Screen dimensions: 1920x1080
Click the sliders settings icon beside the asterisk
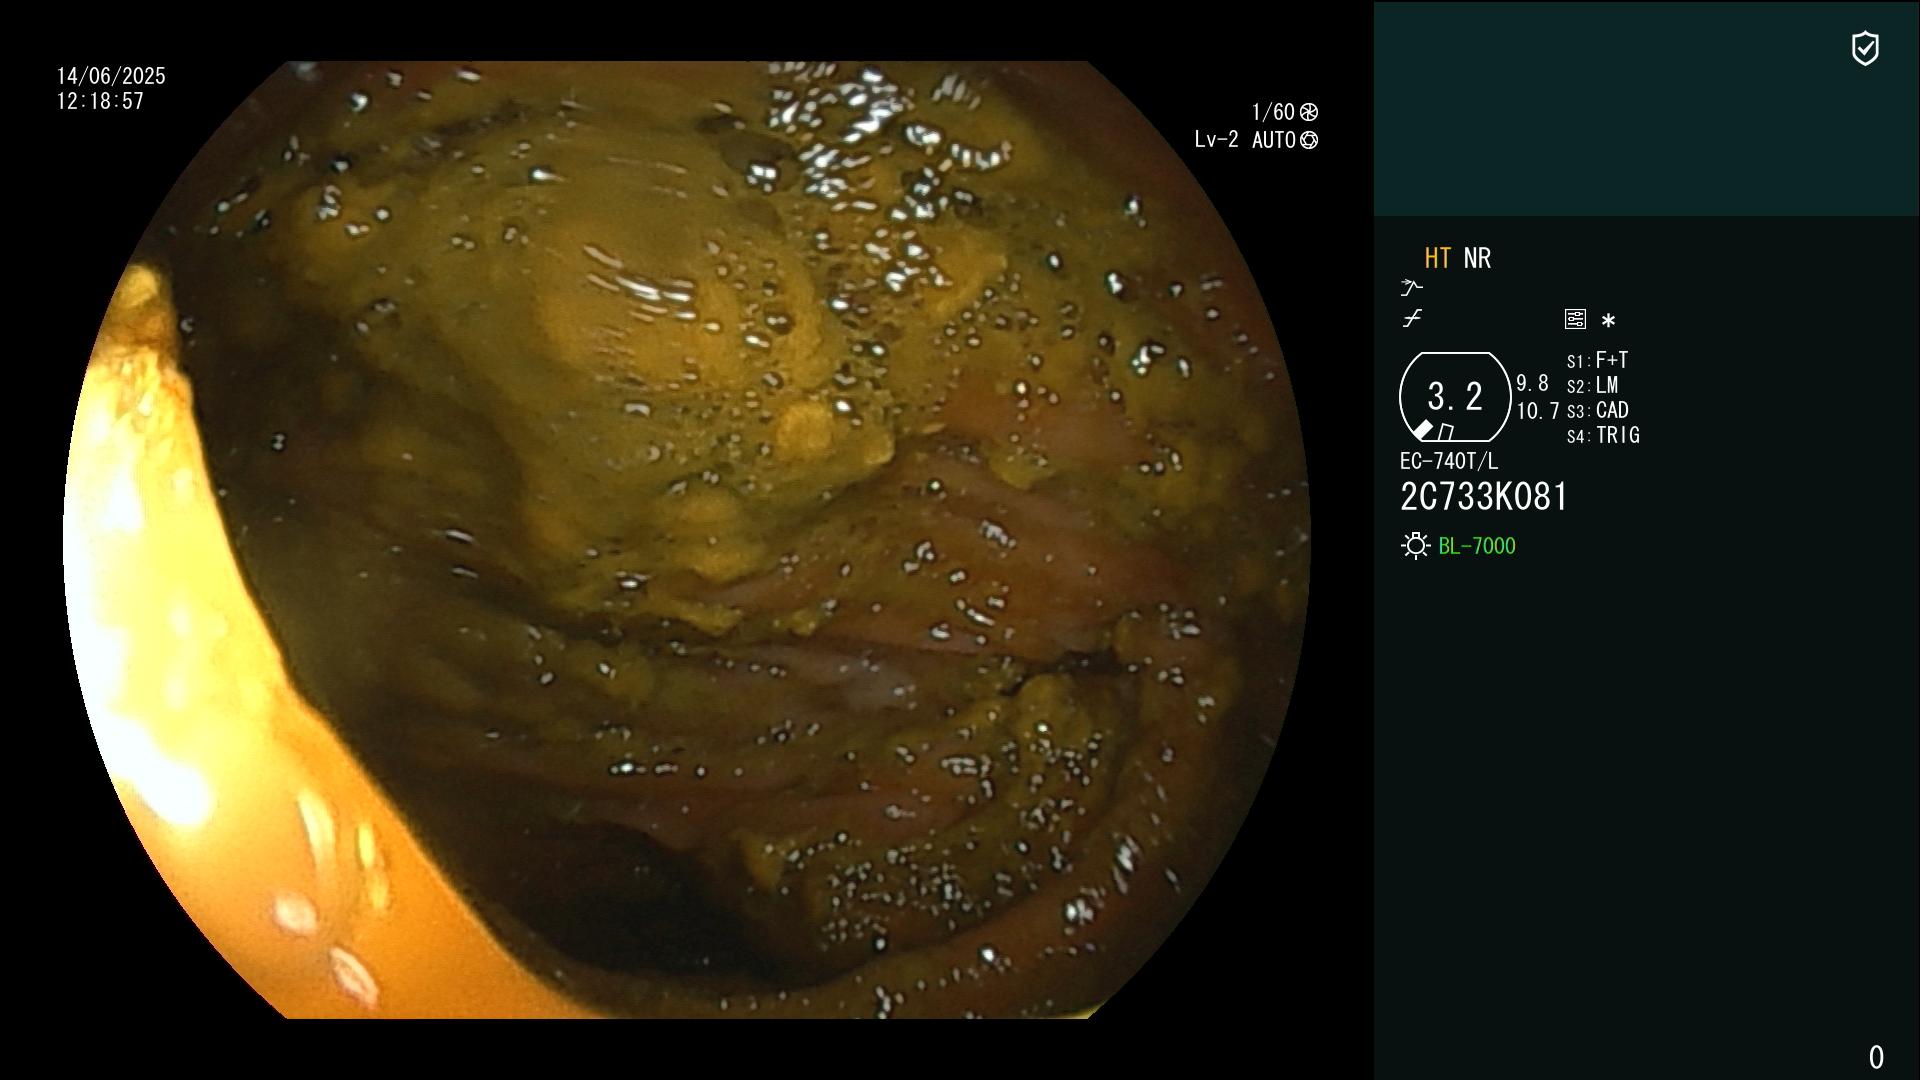click(1575, 319)
